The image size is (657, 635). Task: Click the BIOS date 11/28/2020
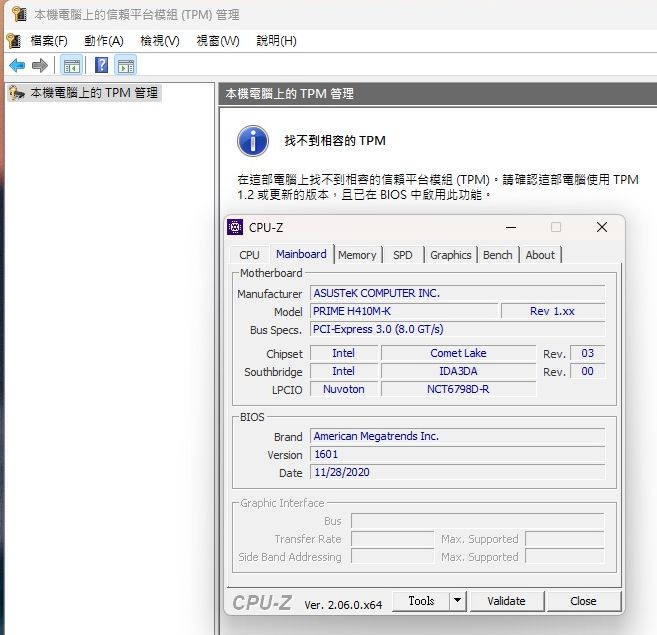tap(458, 472)
